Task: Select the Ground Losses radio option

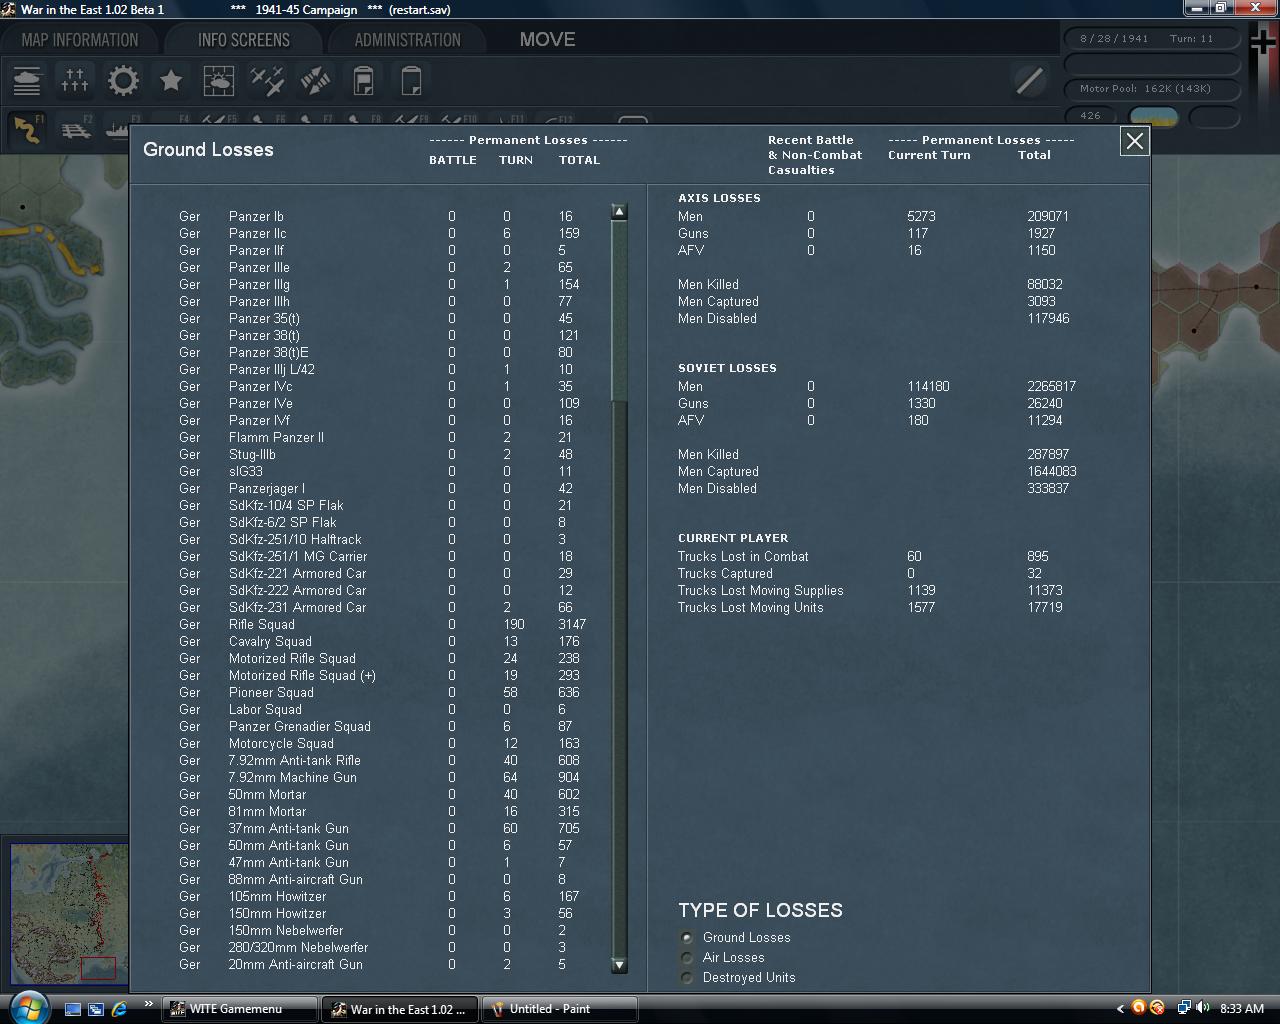Action: coord(687,938)
